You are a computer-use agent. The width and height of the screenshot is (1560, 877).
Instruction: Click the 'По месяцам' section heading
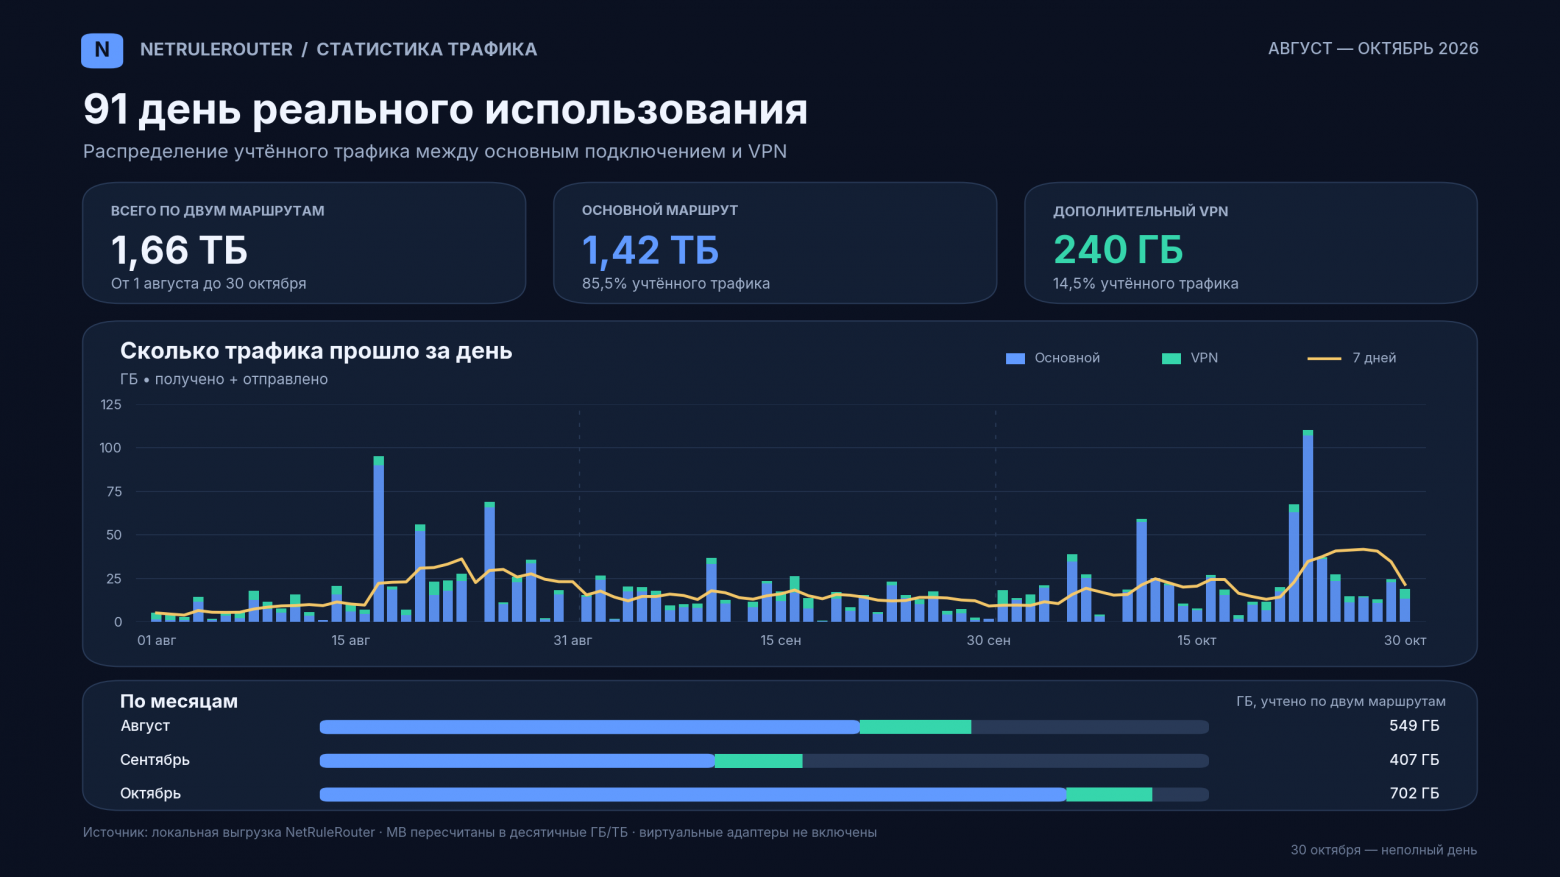[179, 701]
